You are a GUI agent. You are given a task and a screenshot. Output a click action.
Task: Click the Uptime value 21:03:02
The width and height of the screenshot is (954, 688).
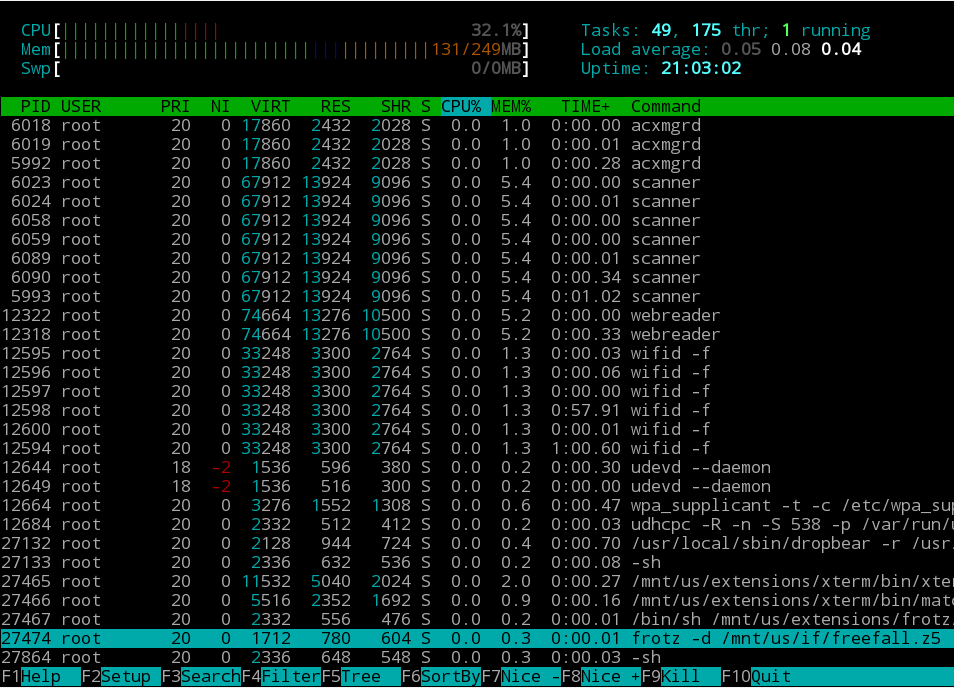(701, 68)
